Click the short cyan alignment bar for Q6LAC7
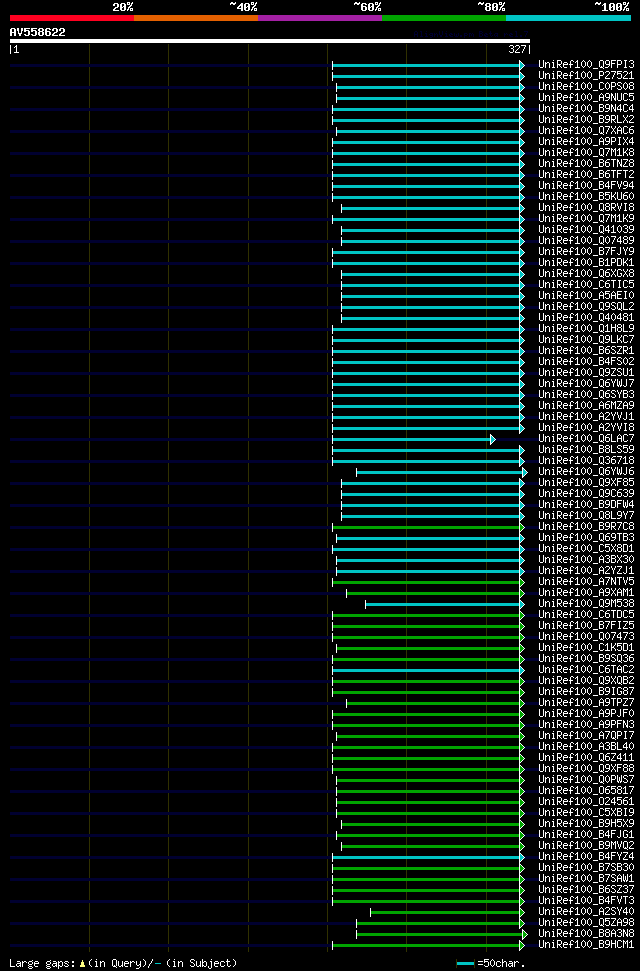This screenshot has width=640, height=971. pos(414,439)
